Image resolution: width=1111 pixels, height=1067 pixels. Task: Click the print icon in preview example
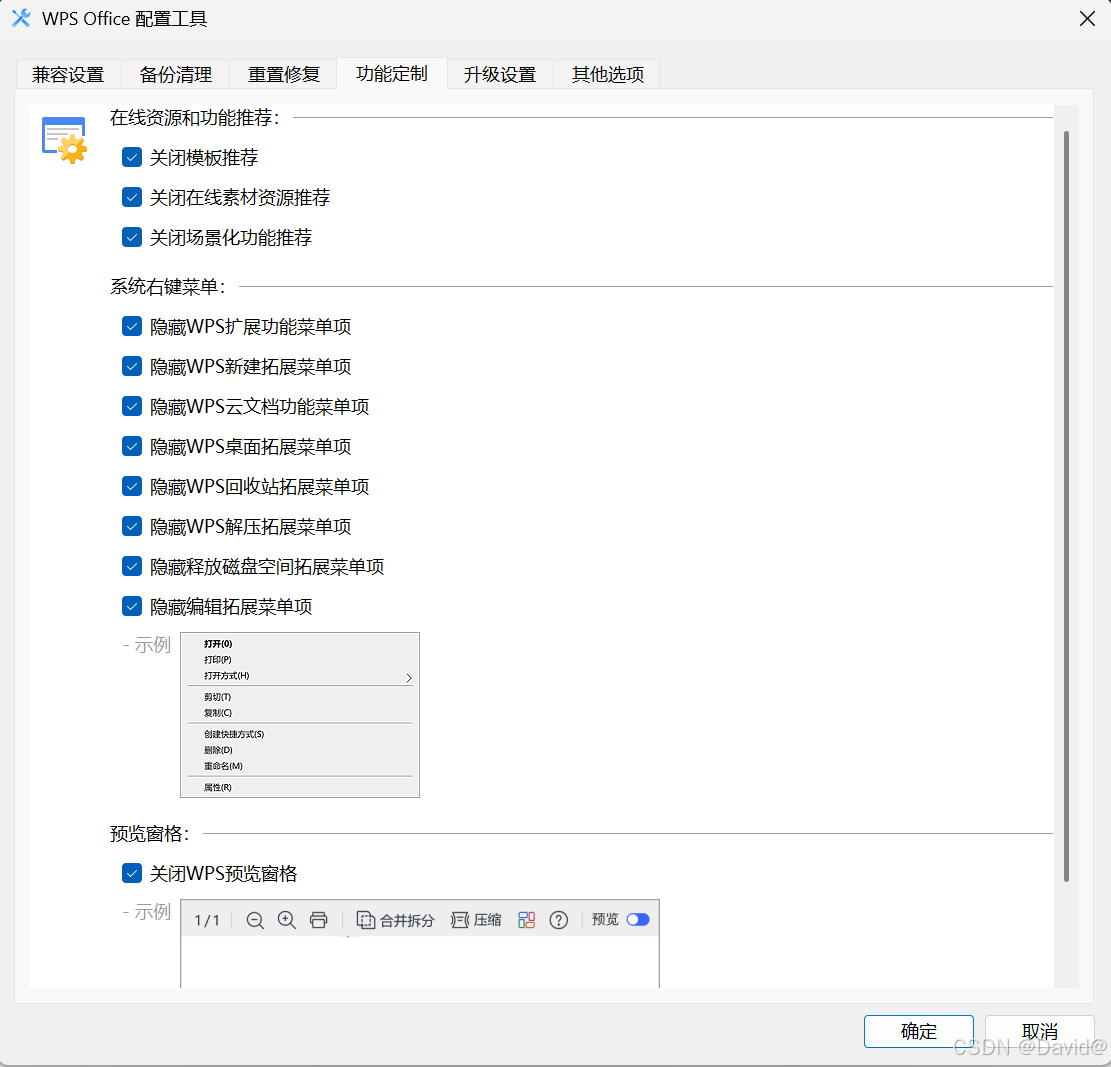click(x=319, y=920)
